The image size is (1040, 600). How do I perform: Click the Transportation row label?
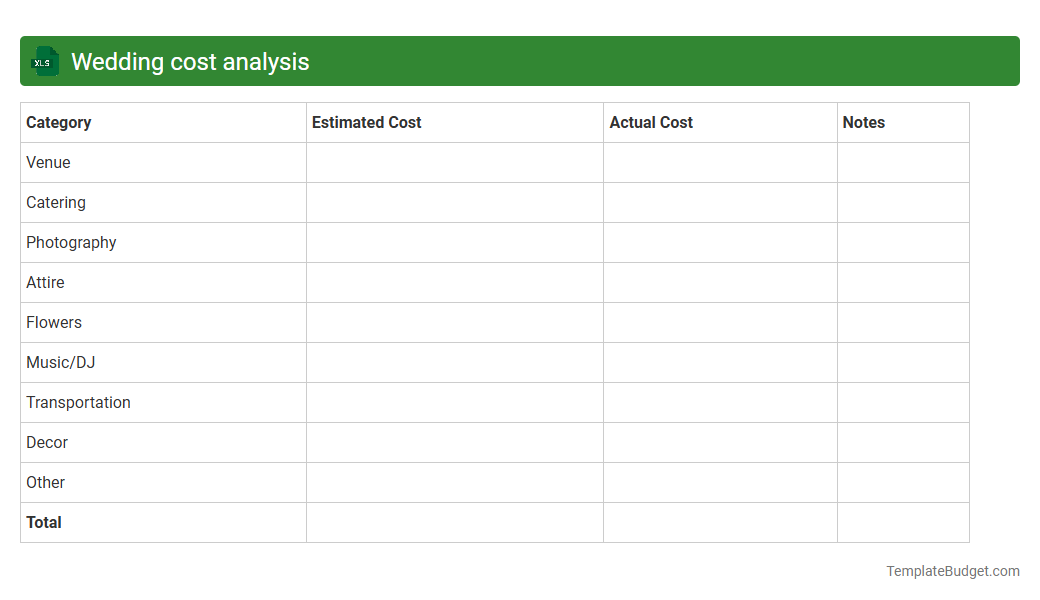78,402
